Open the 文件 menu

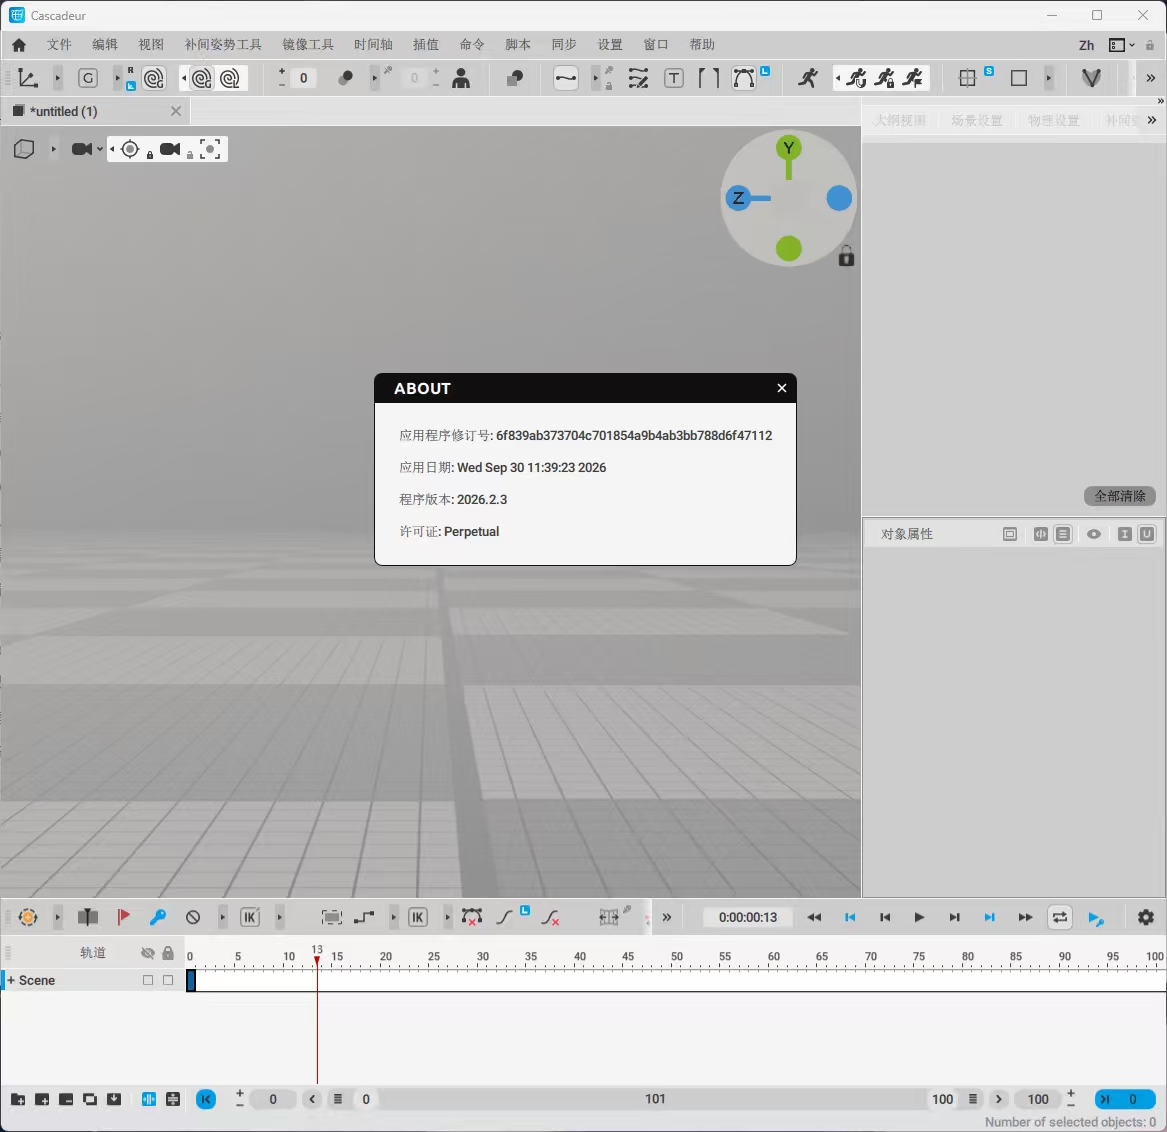coord(60,45)
